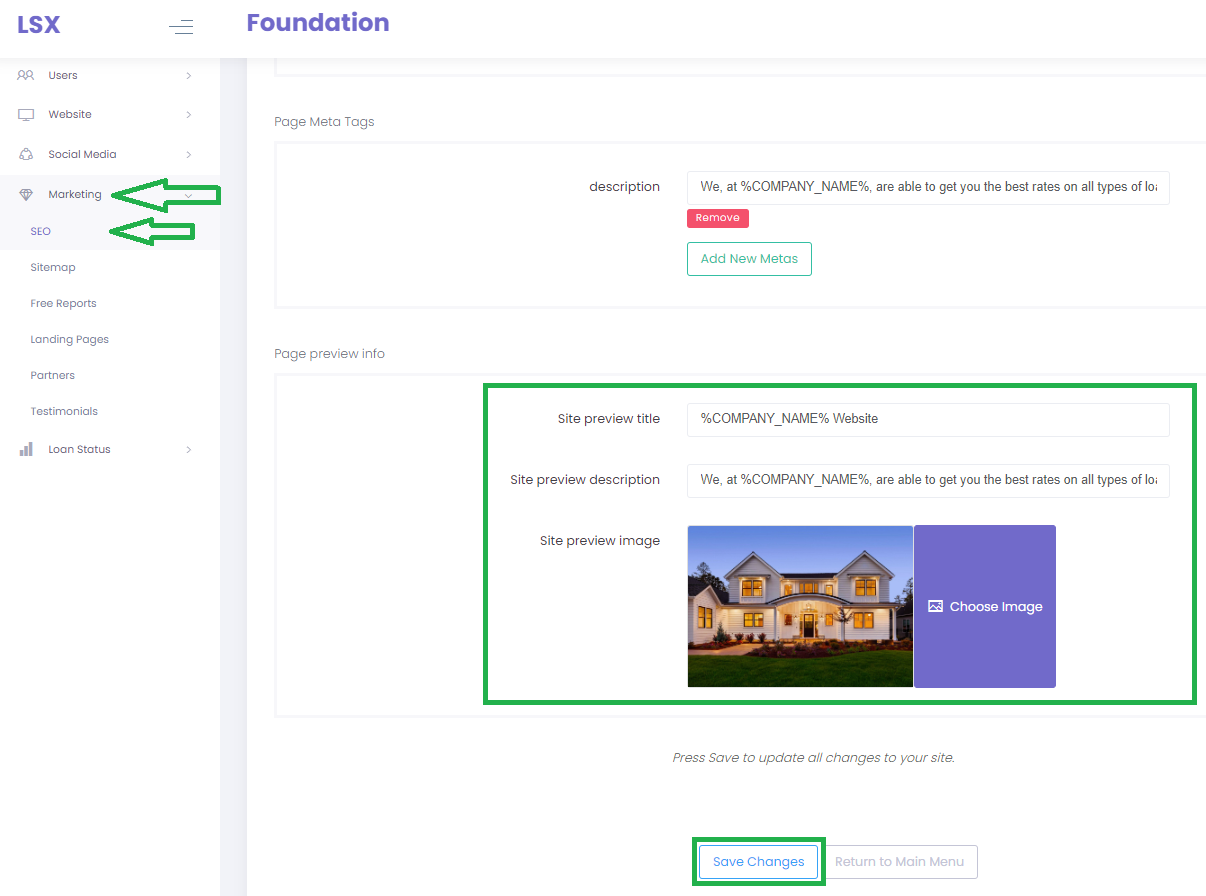The width and height of the screenshot is (1206, 896).
Task: Click the Foundation page heading
Action: tap(318, 23)
